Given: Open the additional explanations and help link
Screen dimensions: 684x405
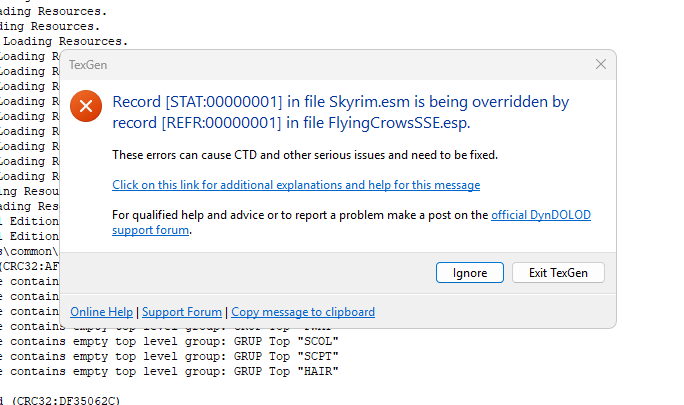Looking at the screenshot, I should pos(296,185).
